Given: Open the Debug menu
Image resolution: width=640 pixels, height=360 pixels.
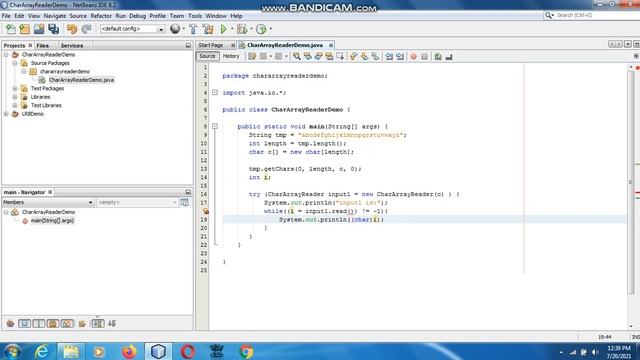Looking at the screenshot, I should coord(138,16).
